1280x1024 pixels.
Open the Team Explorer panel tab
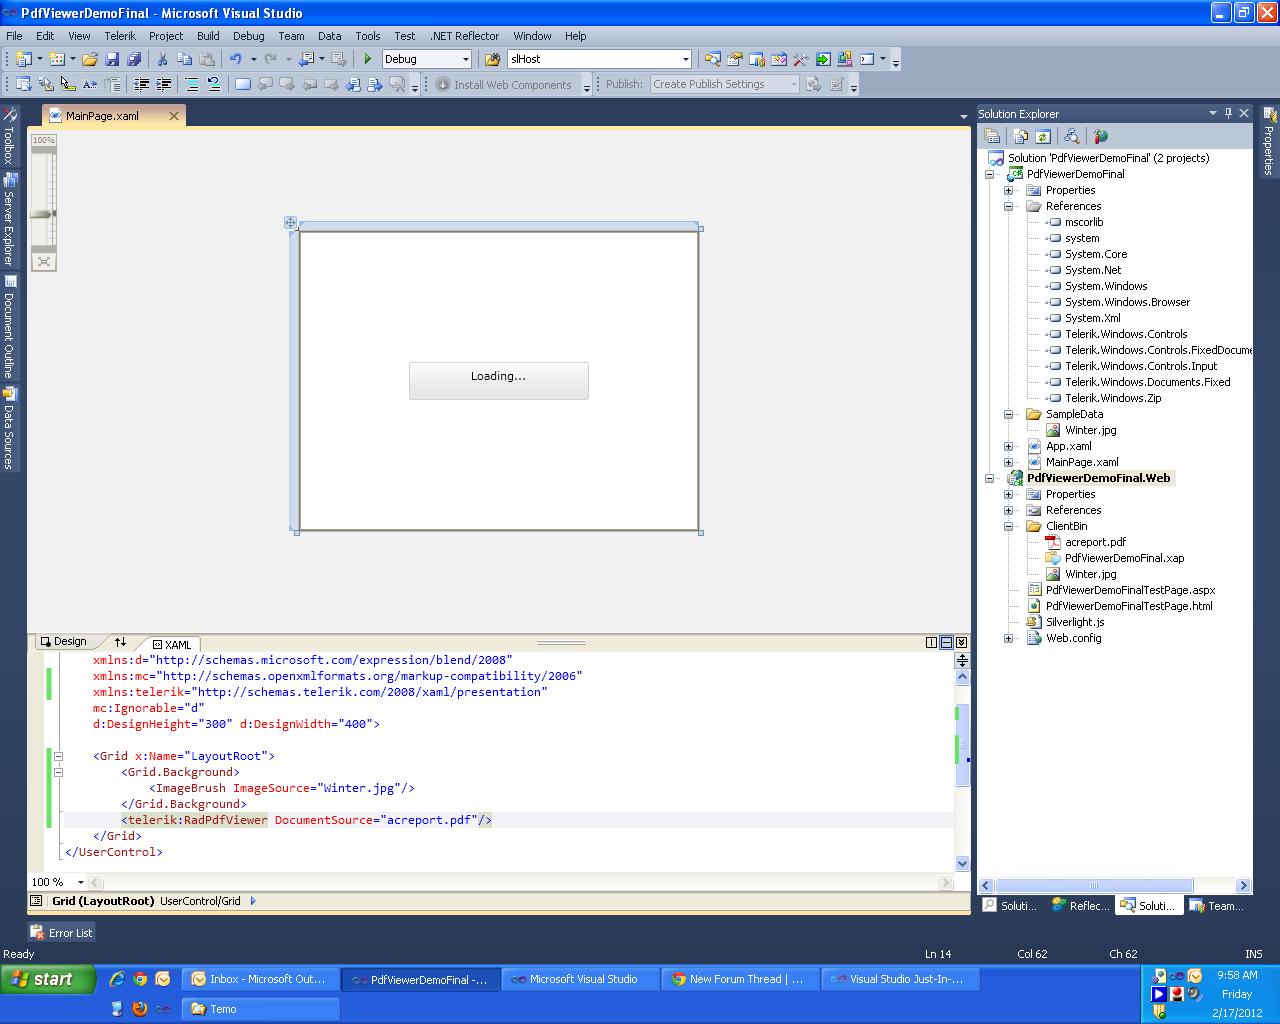(x=1216, y=906)
